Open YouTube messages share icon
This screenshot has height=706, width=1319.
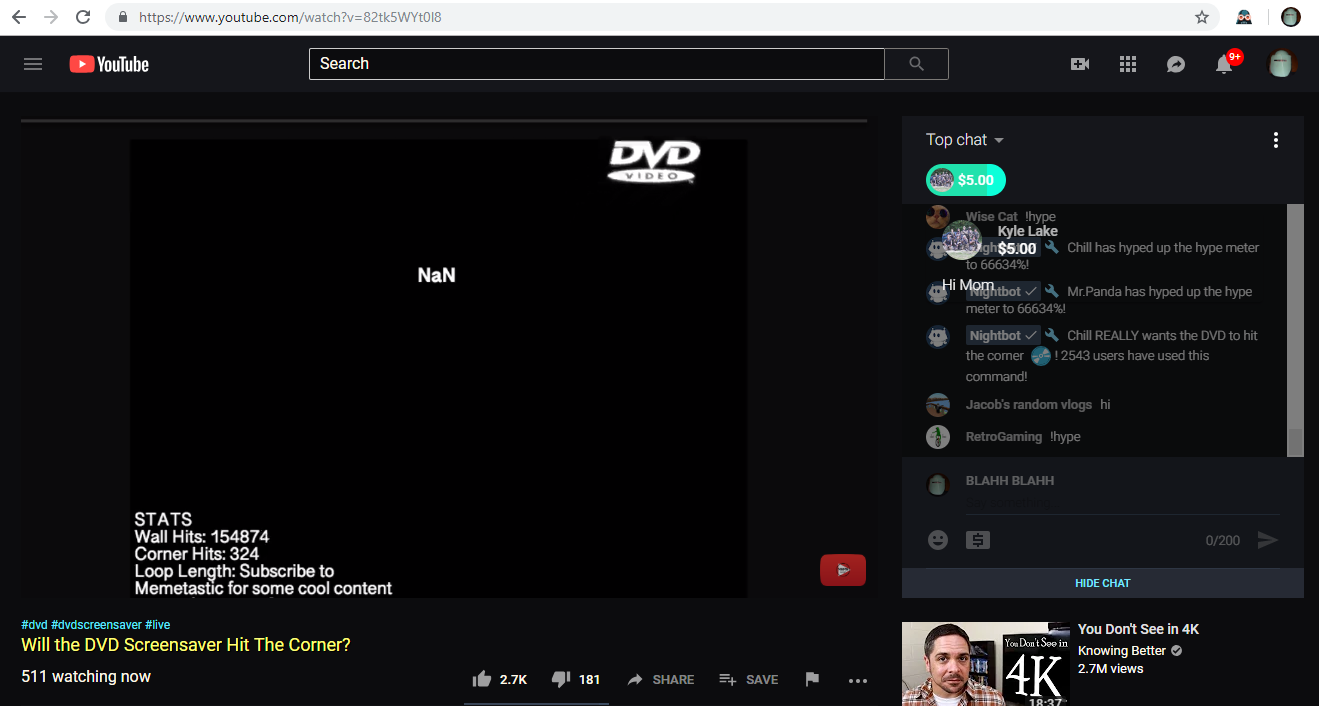[1176, 64]
